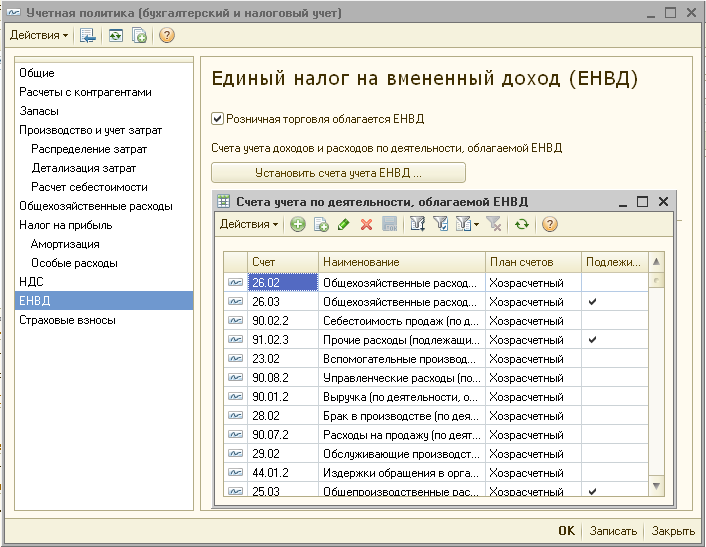This screenshot has height=547, width=706.
Task: Click scroll down arrow of accounts table
Action: (x=656, y=486)
